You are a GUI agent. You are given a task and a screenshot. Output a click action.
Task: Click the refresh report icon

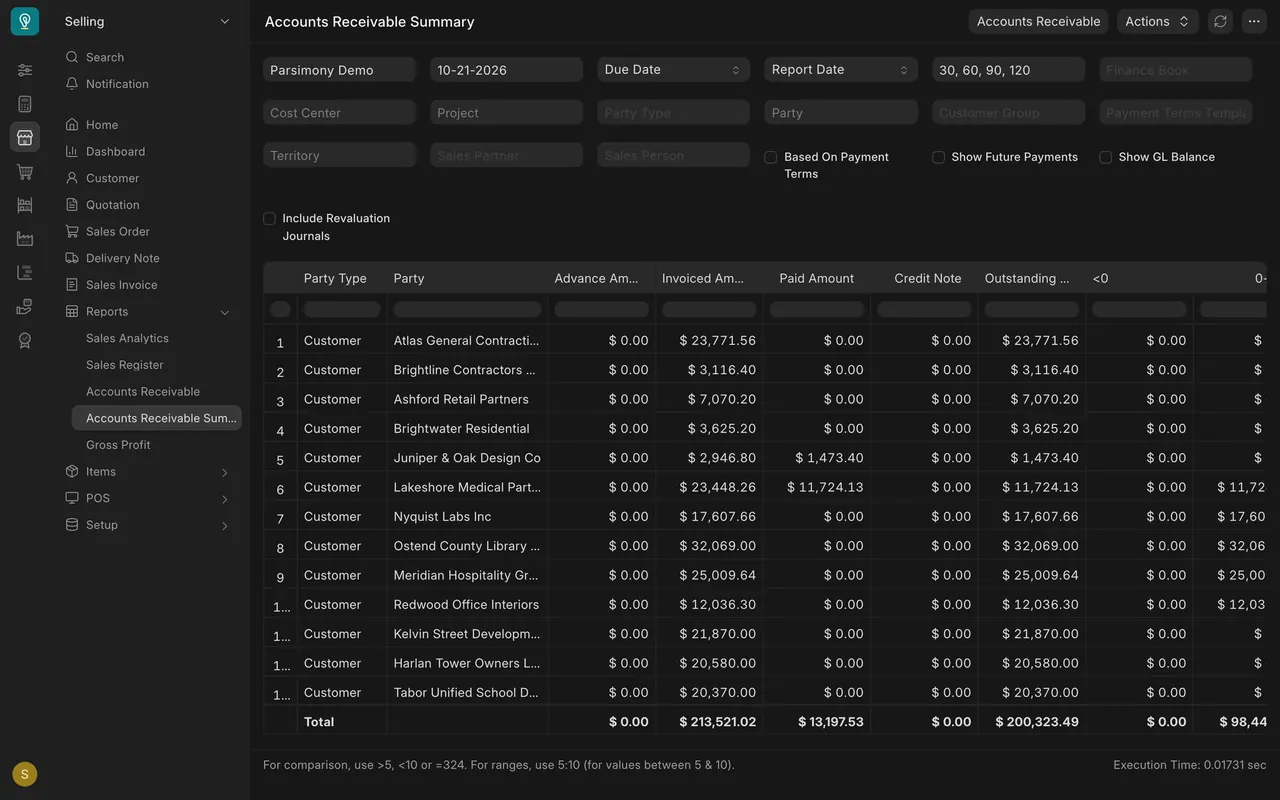pyautogui.click(x=1220, y=21)
